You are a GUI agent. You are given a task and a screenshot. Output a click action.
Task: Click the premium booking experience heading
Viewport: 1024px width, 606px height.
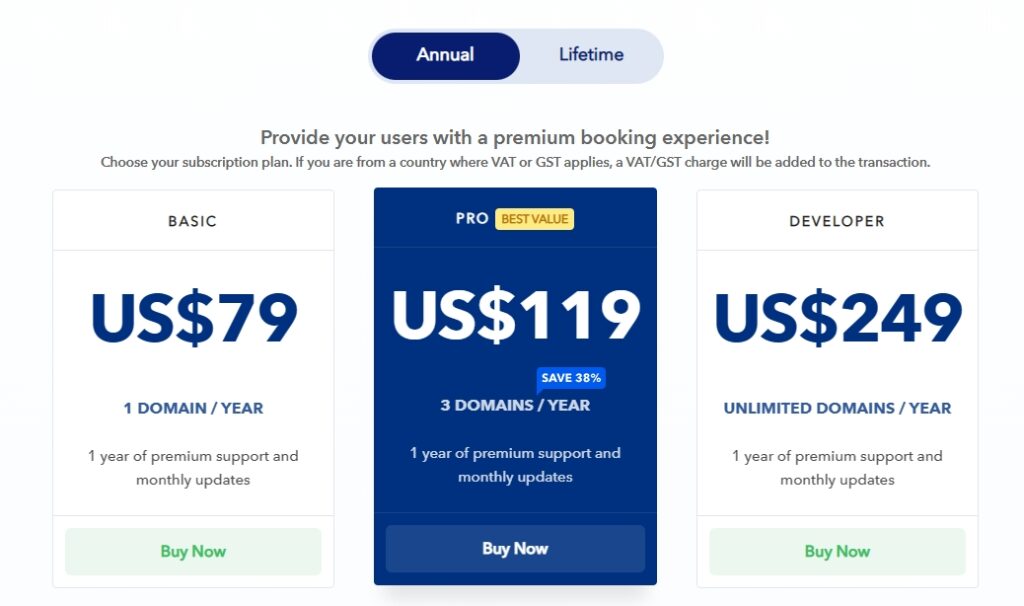pos(515,138)
